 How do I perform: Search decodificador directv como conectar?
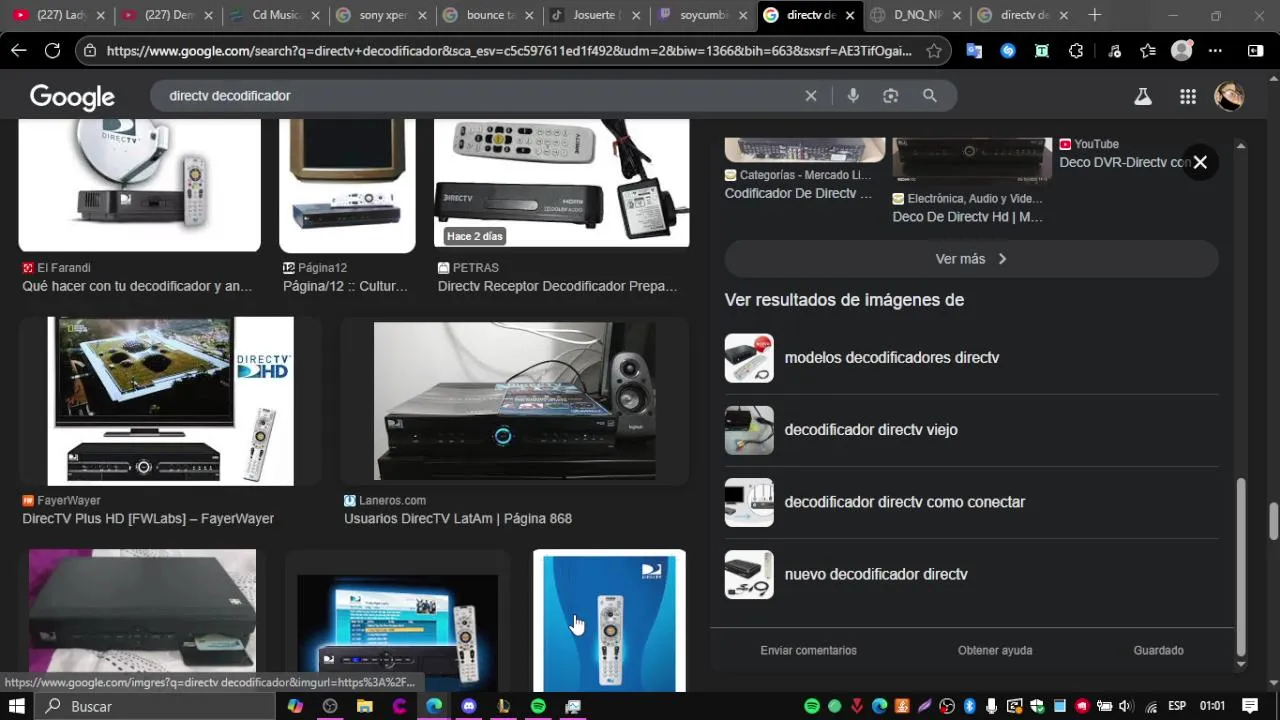point(971,502)
